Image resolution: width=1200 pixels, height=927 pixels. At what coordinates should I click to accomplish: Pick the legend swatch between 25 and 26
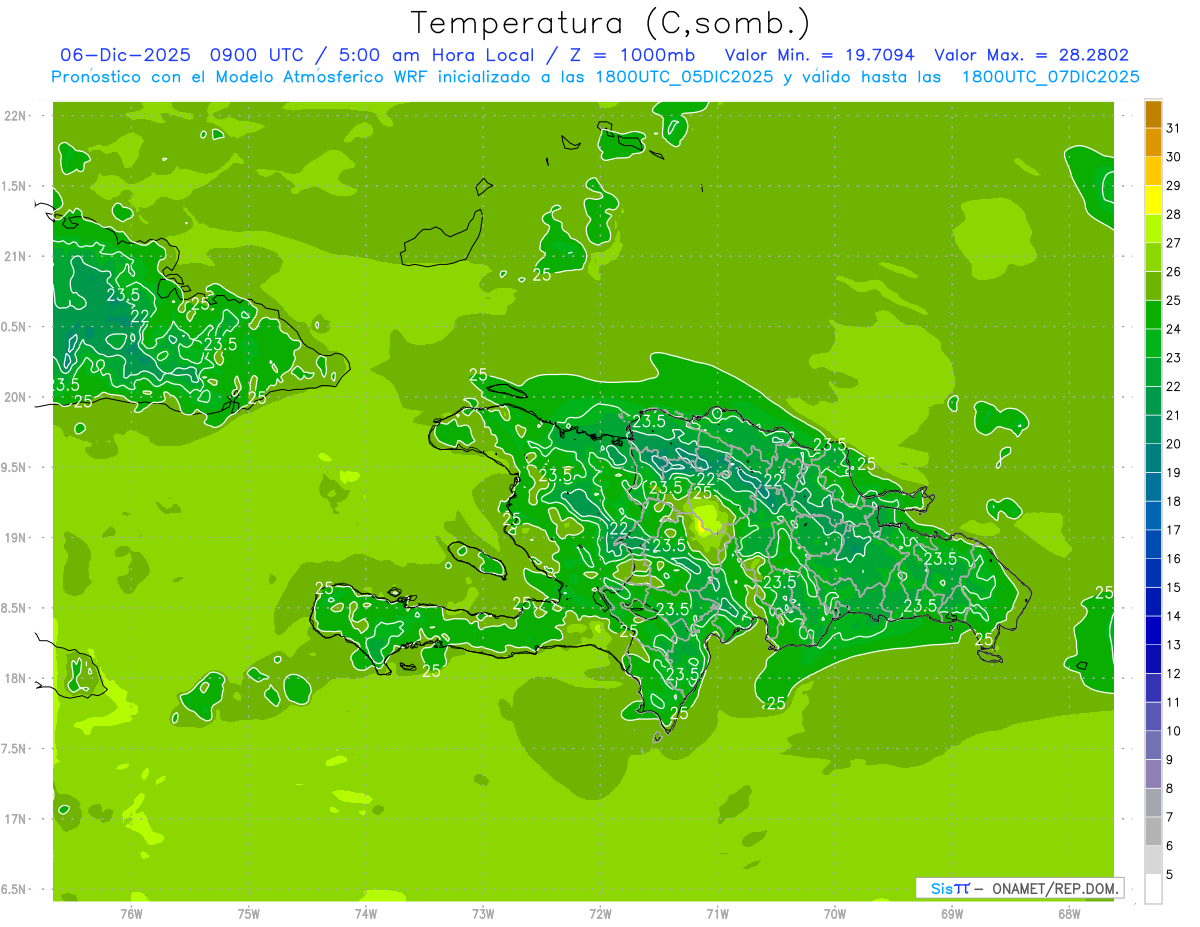[1153, 286]
